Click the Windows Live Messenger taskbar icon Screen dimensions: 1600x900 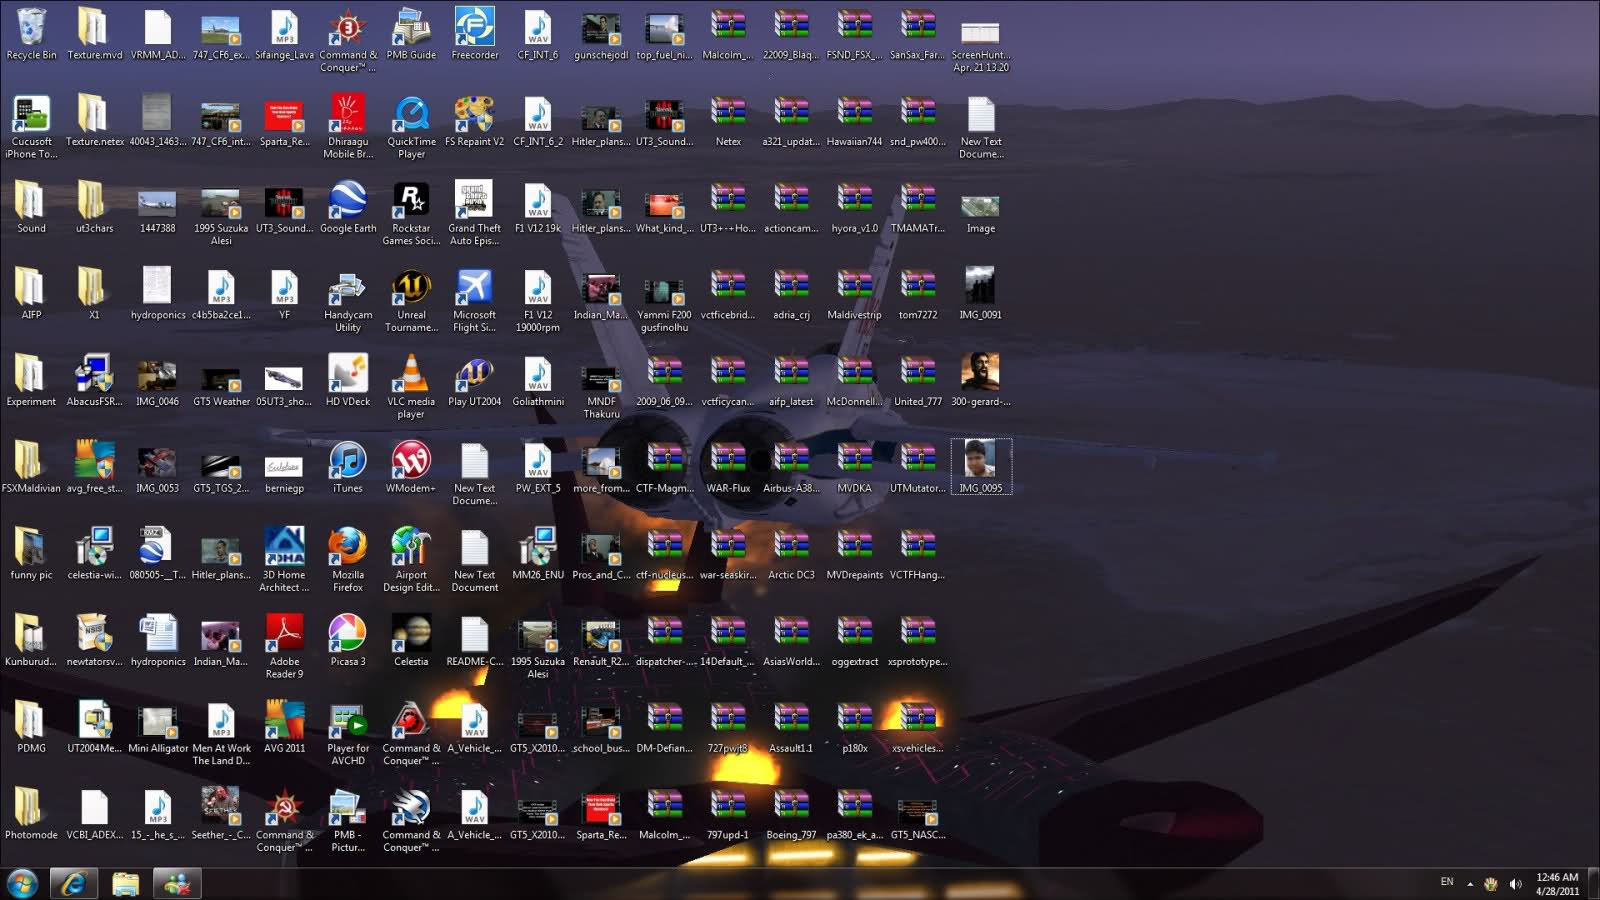click(x=177, y=884)
